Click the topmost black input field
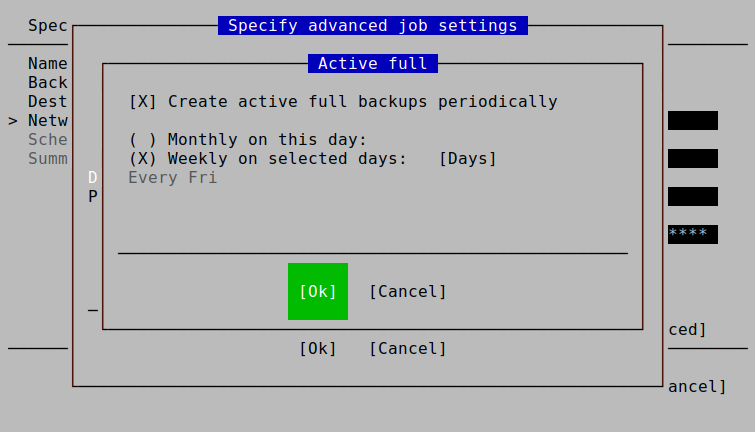This screenshot has width=755, height=432. (692, 120)
